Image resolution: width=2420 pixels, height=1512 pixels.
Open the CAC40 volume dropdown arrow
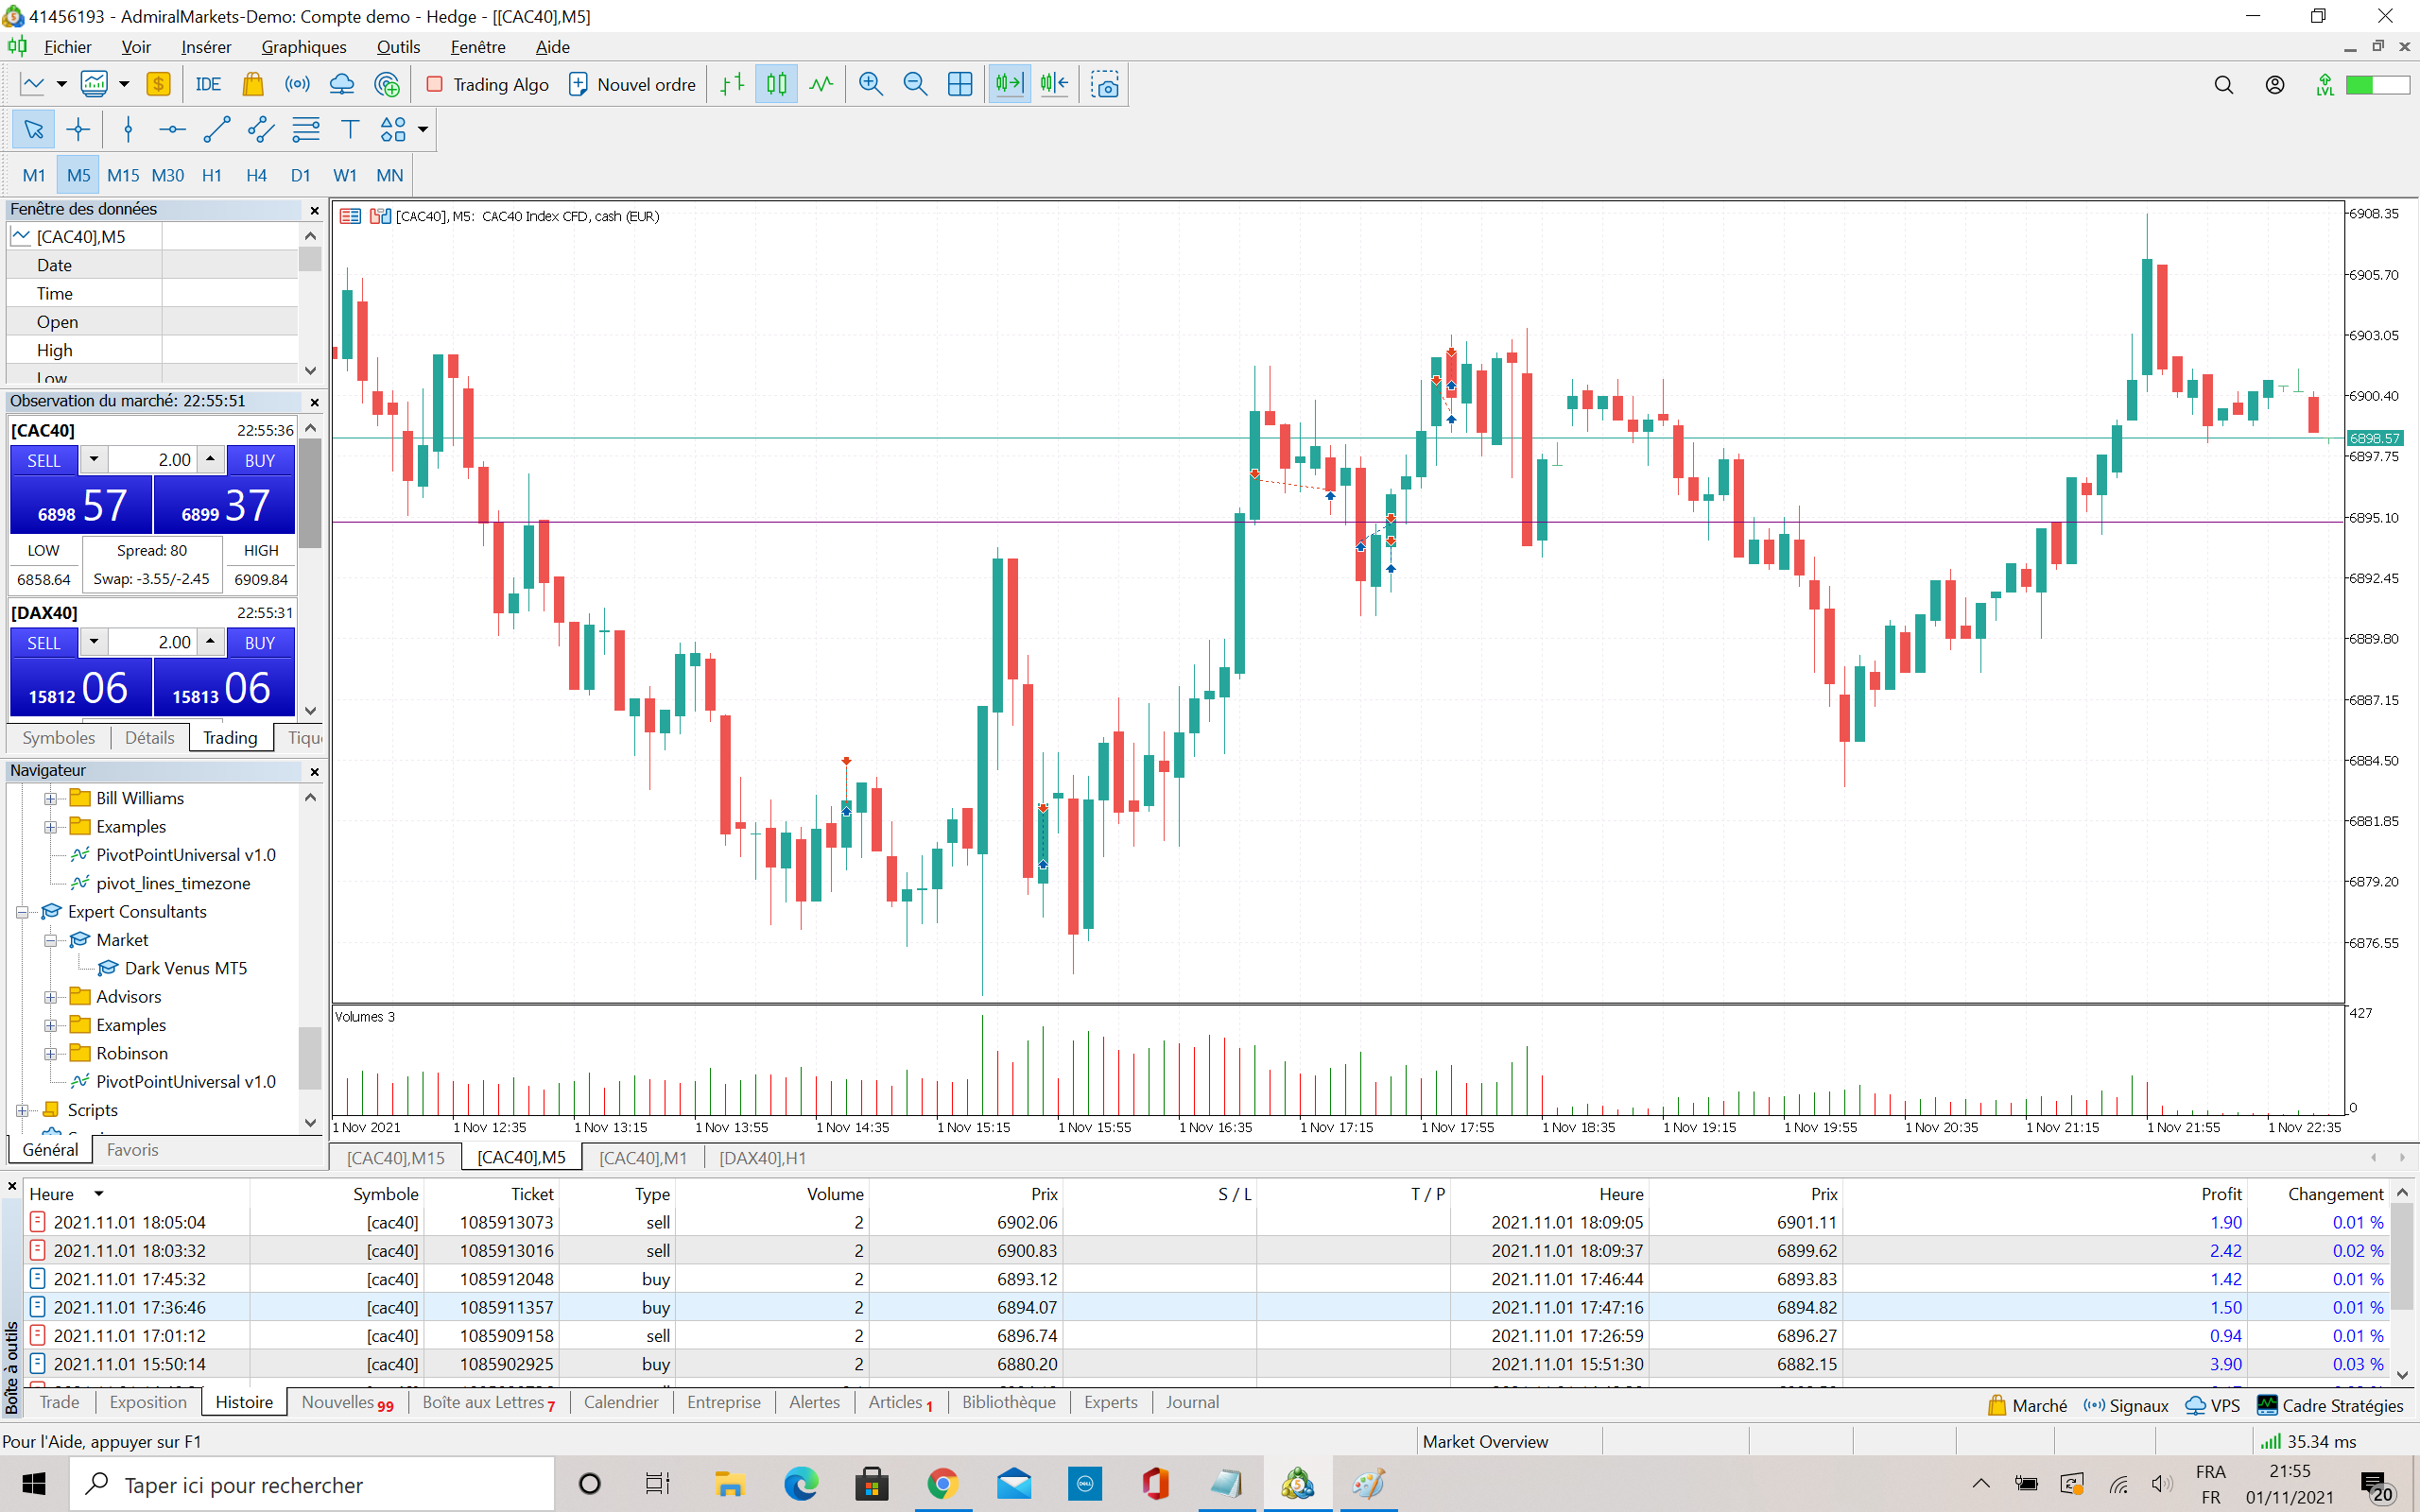(93, 460)
